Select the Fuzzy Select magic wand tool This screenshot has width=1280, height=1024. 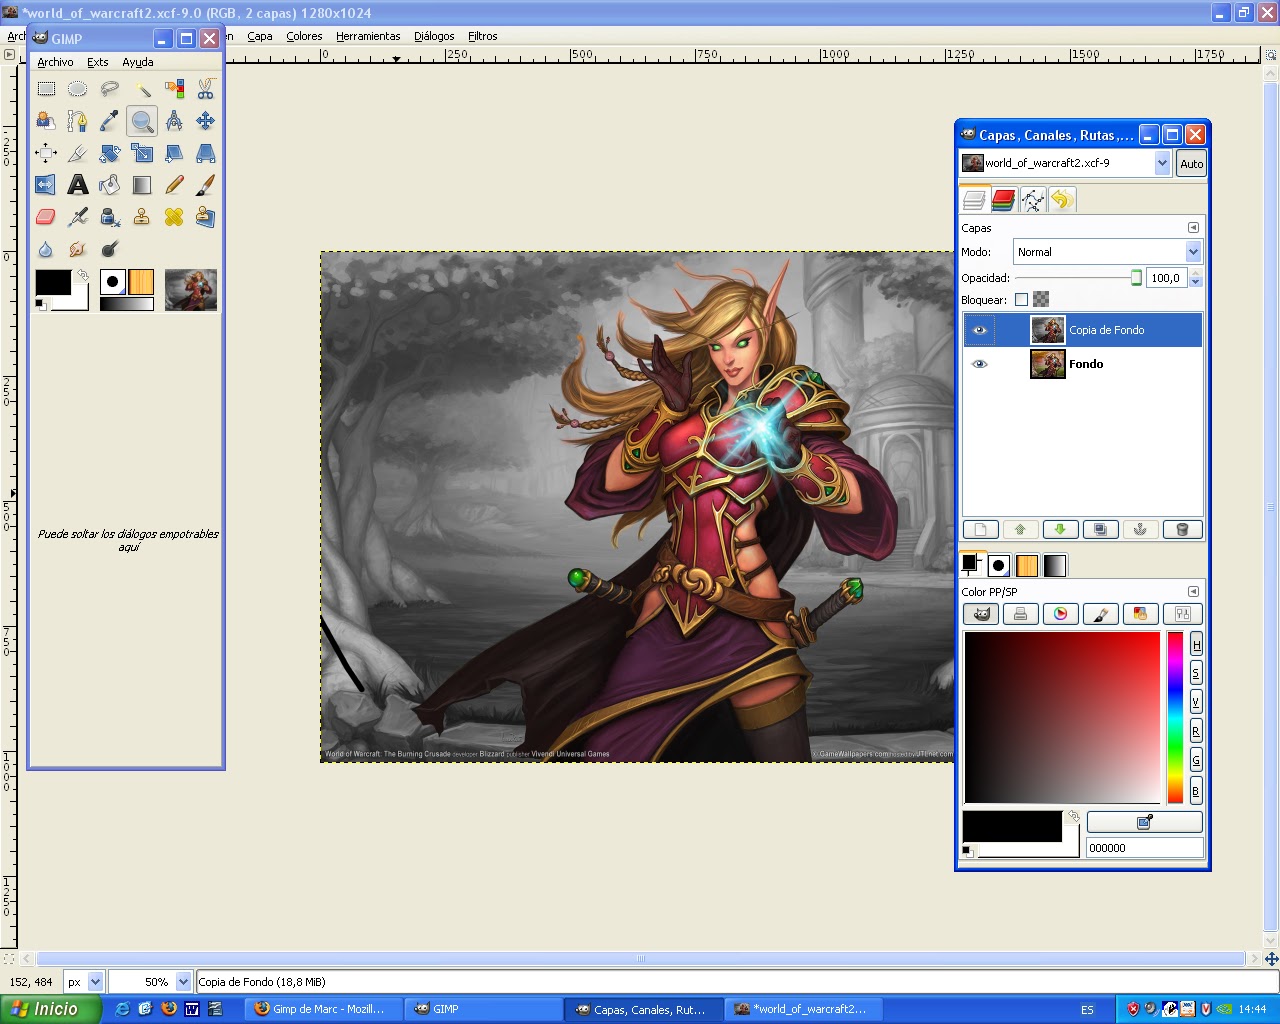(x=142, y=89)
